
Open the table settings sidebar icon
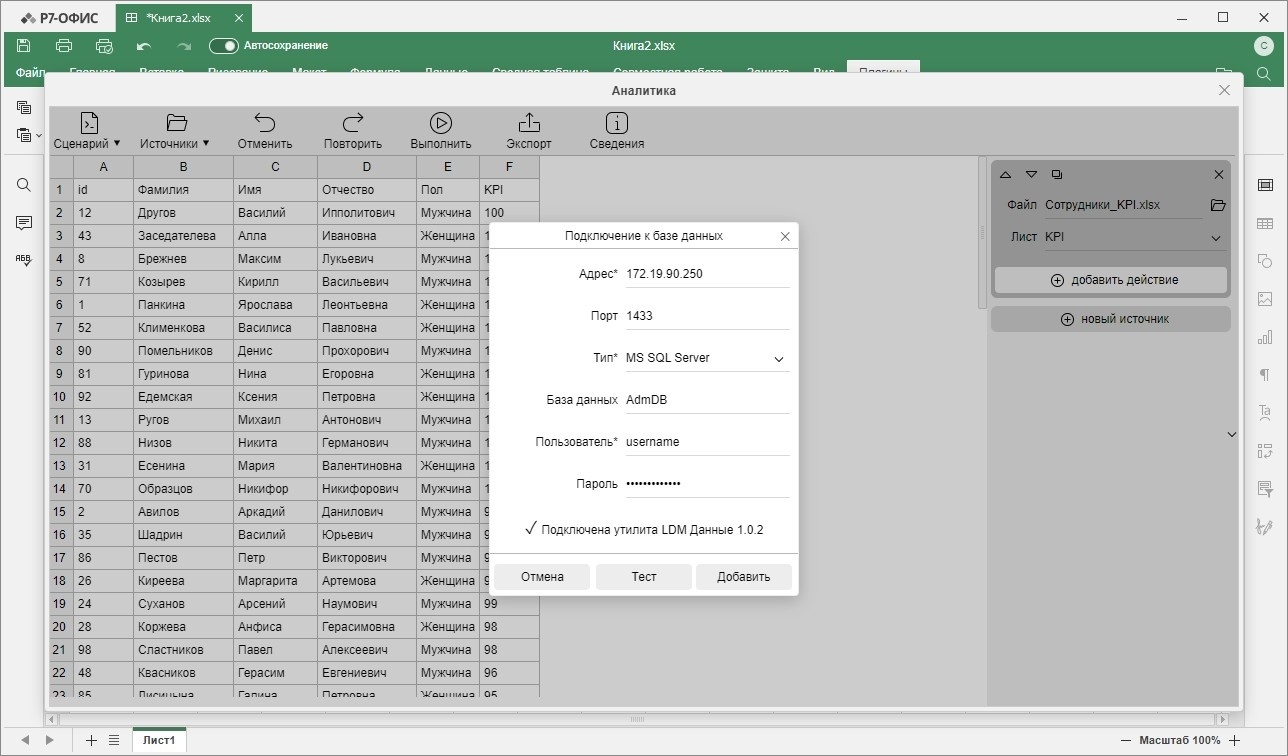1265,223
